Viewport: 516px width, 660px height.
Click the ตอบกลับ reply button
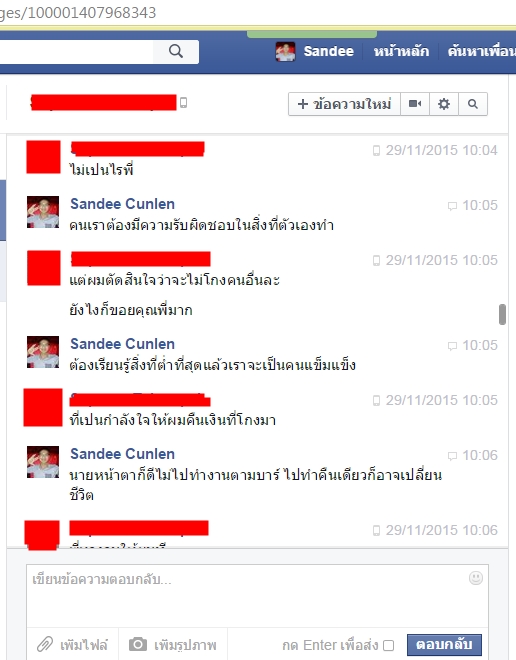pyautogui.click(x=444, y=645)
